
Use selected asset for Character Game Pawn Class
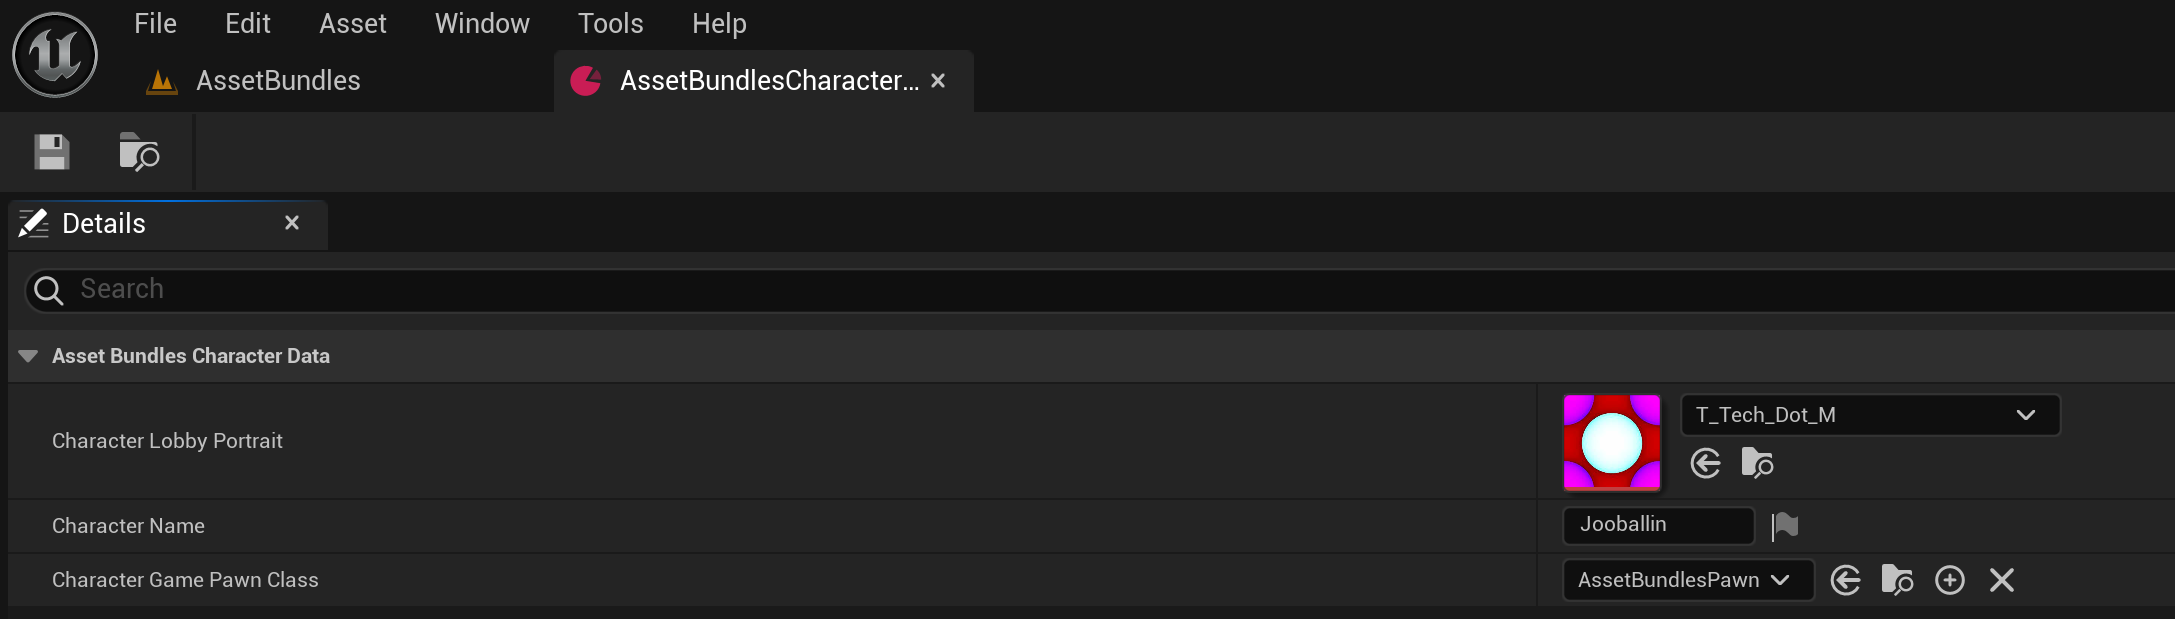tap(1845, 579)
